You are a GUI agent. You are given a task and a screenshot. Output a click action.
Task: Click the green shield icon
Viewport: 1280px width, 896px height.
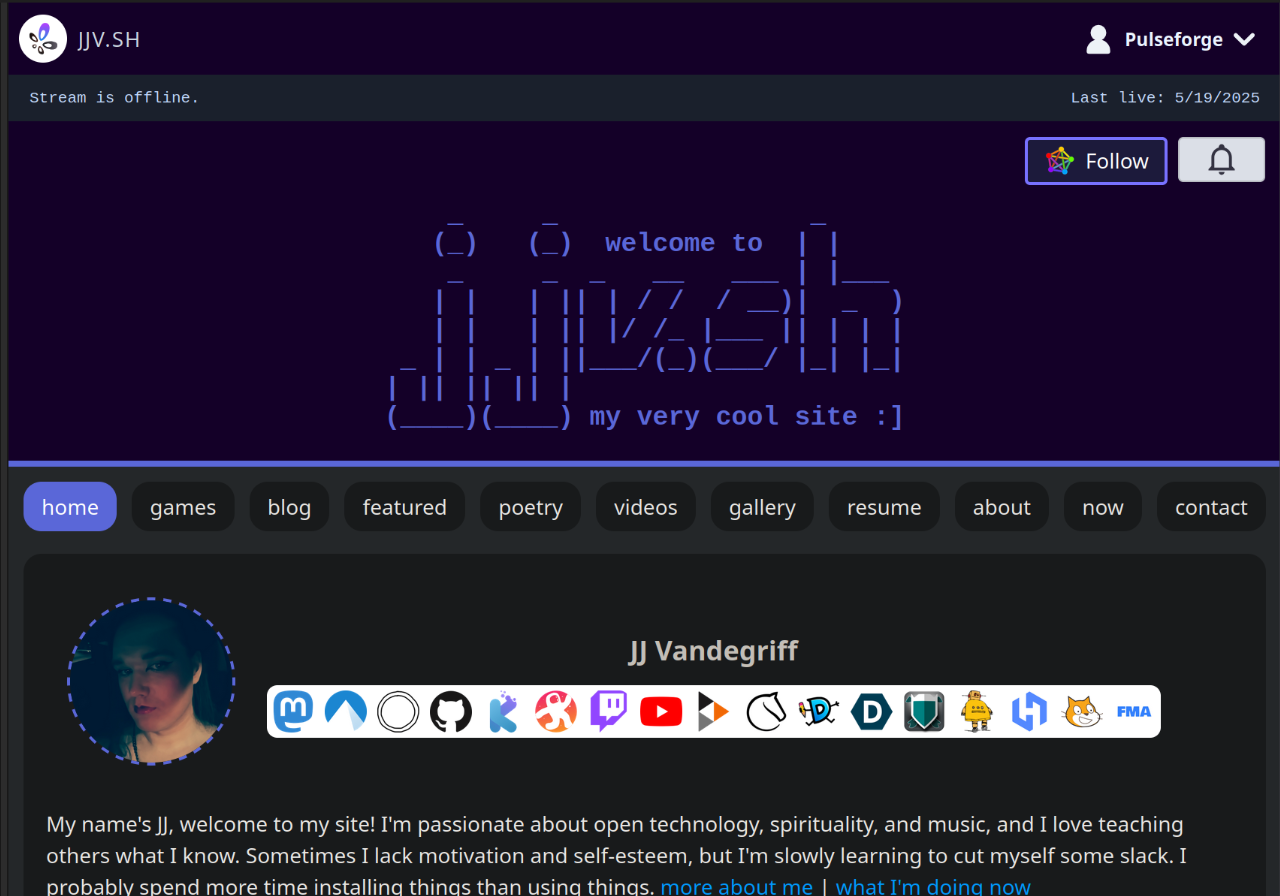pos(924,712)
